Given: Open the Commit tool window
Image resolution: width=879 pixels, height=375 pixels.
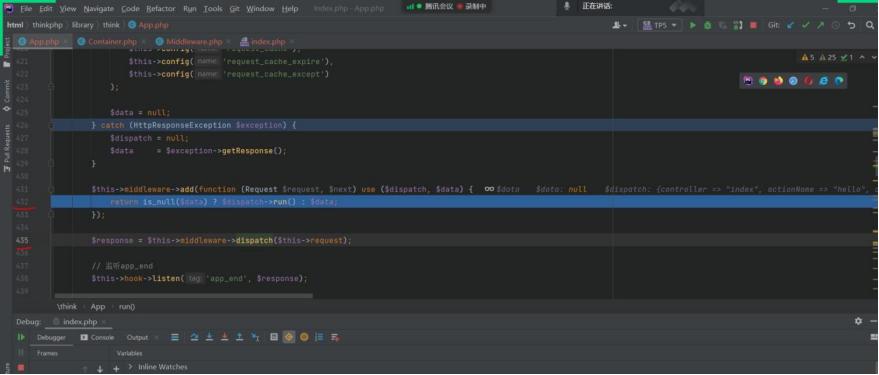Looking at the screenshot, I should coord(7,95).
